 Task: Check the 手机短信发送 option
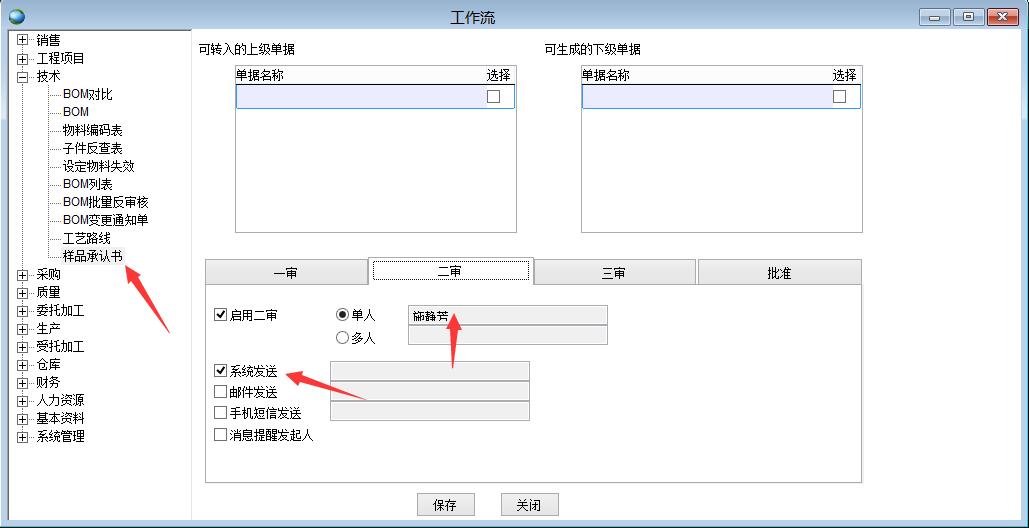(x=221, y=412)
